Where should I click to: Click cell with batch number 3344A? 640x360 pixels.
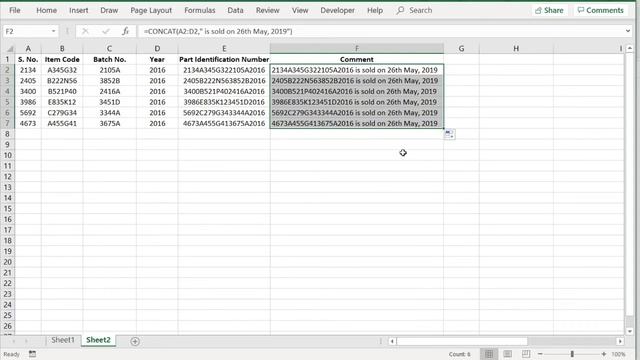click(109, 113)
